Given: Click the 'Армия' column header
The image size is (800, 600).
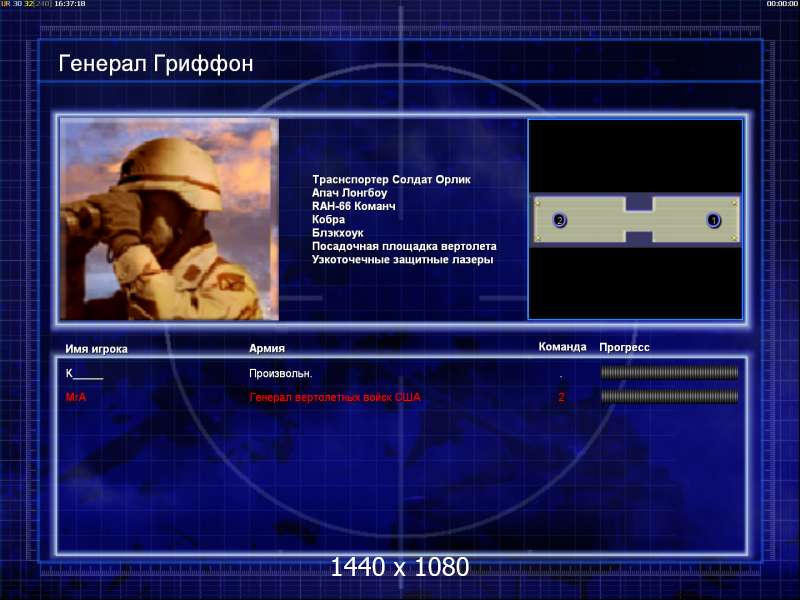Looking at the screenshot, I should click(267, 348).
